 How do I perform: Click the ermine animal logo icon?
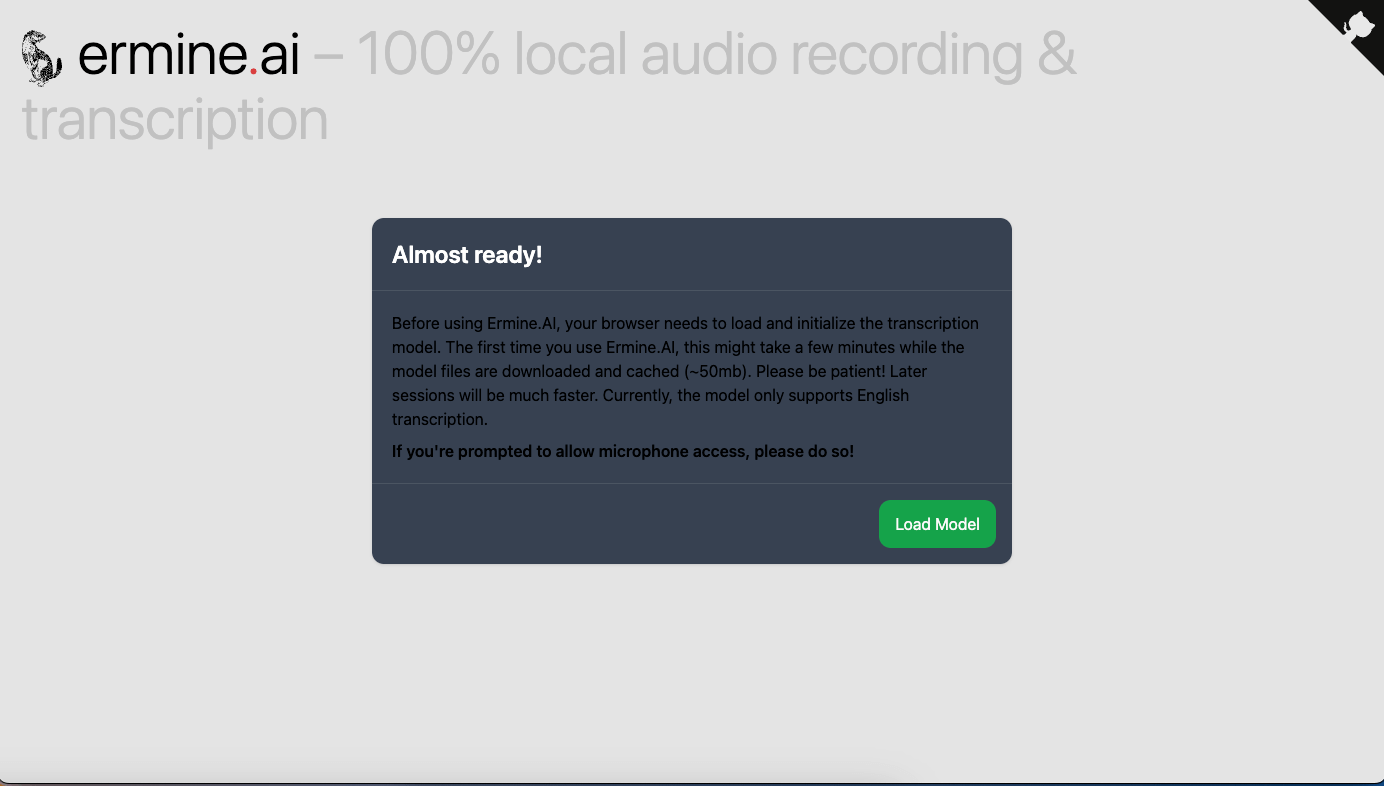click(43, 58)
